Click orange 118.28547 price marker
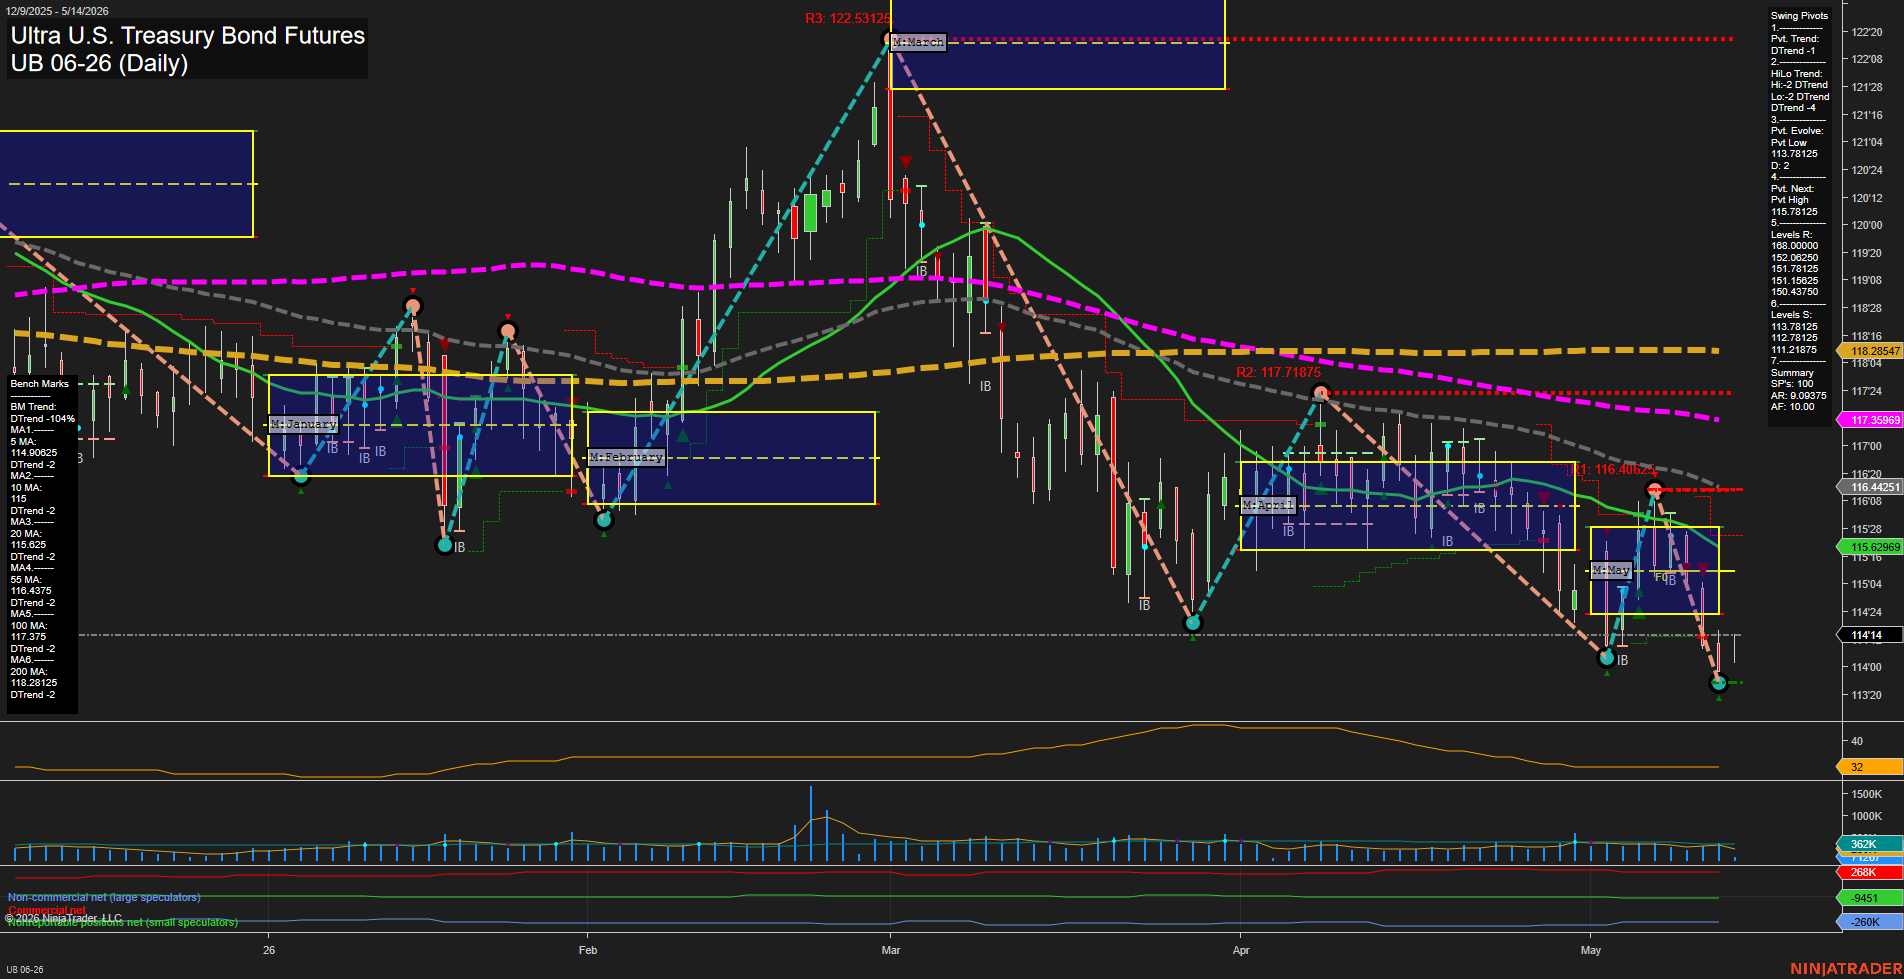Viewport: 1904px width, 979px height. coord(1870,351)
